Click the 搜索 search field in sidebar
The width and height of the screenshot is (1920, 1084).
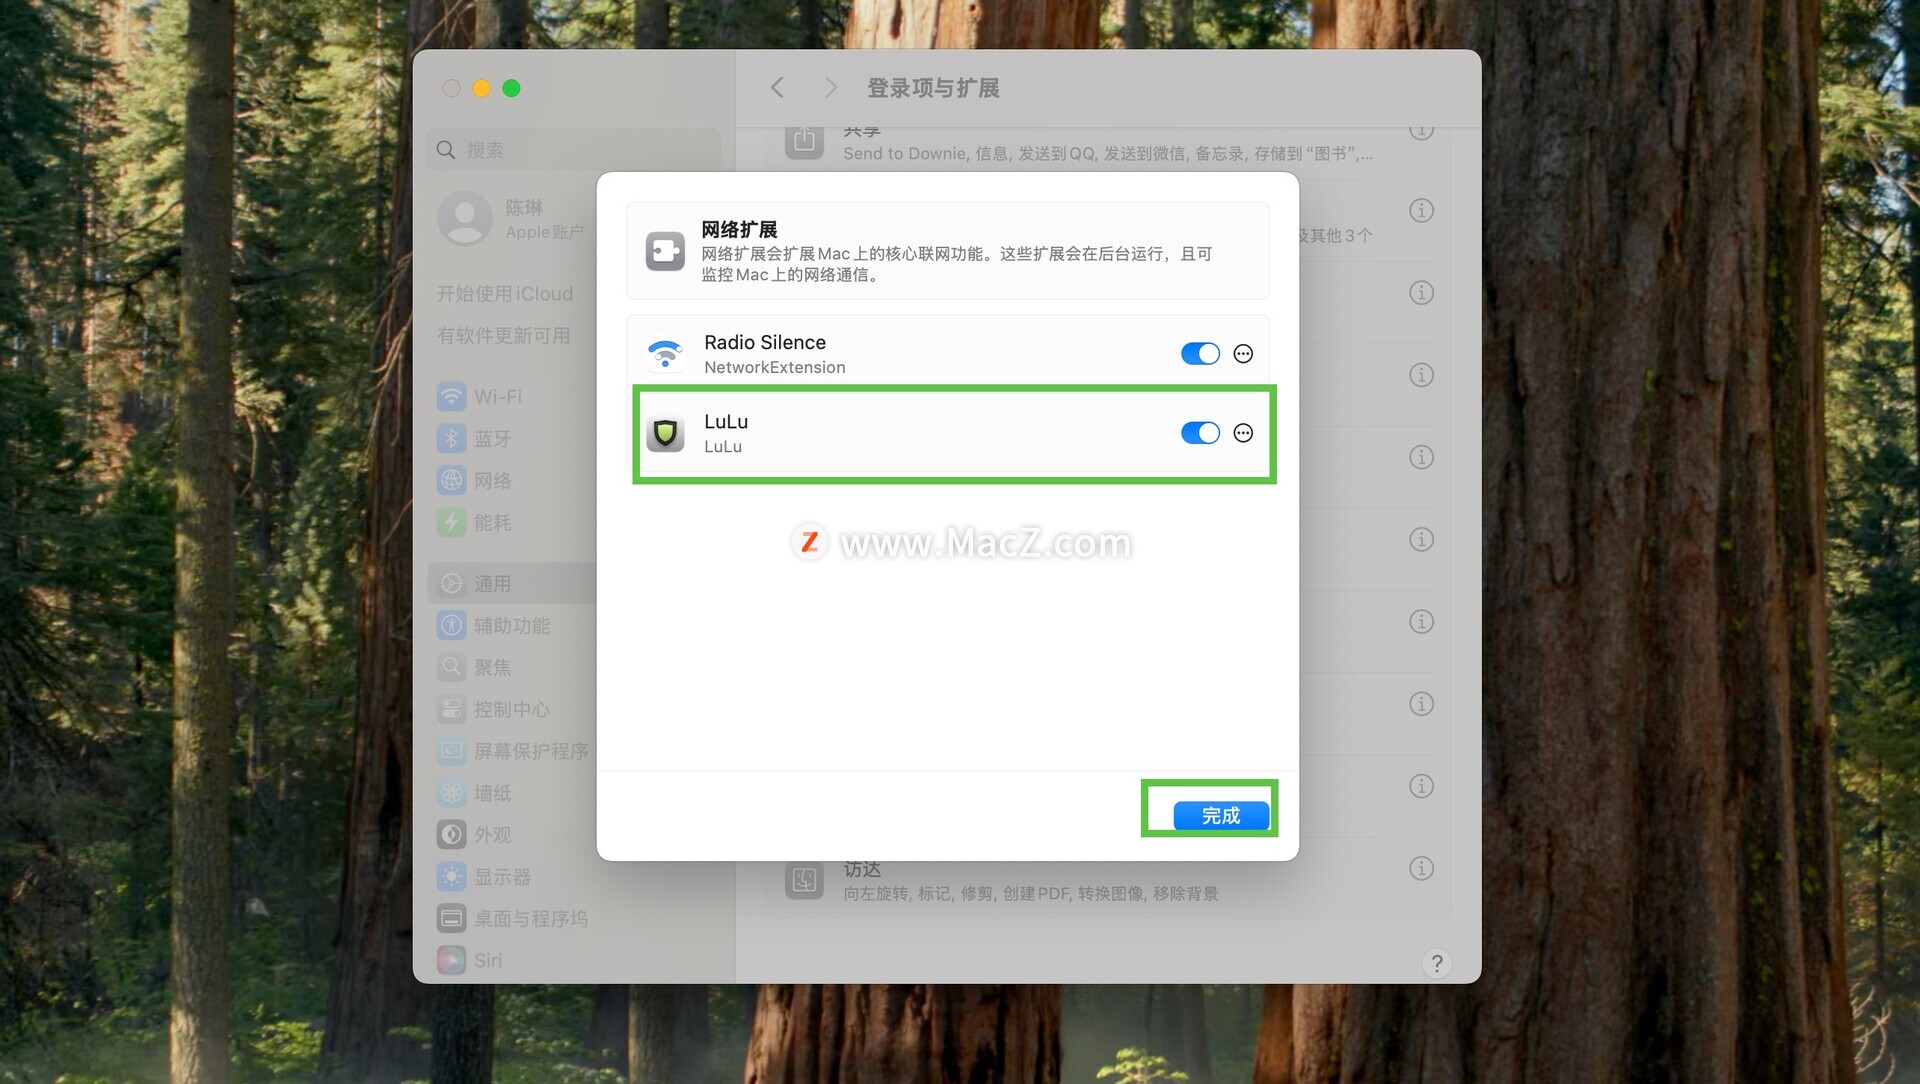pos(574,150)
